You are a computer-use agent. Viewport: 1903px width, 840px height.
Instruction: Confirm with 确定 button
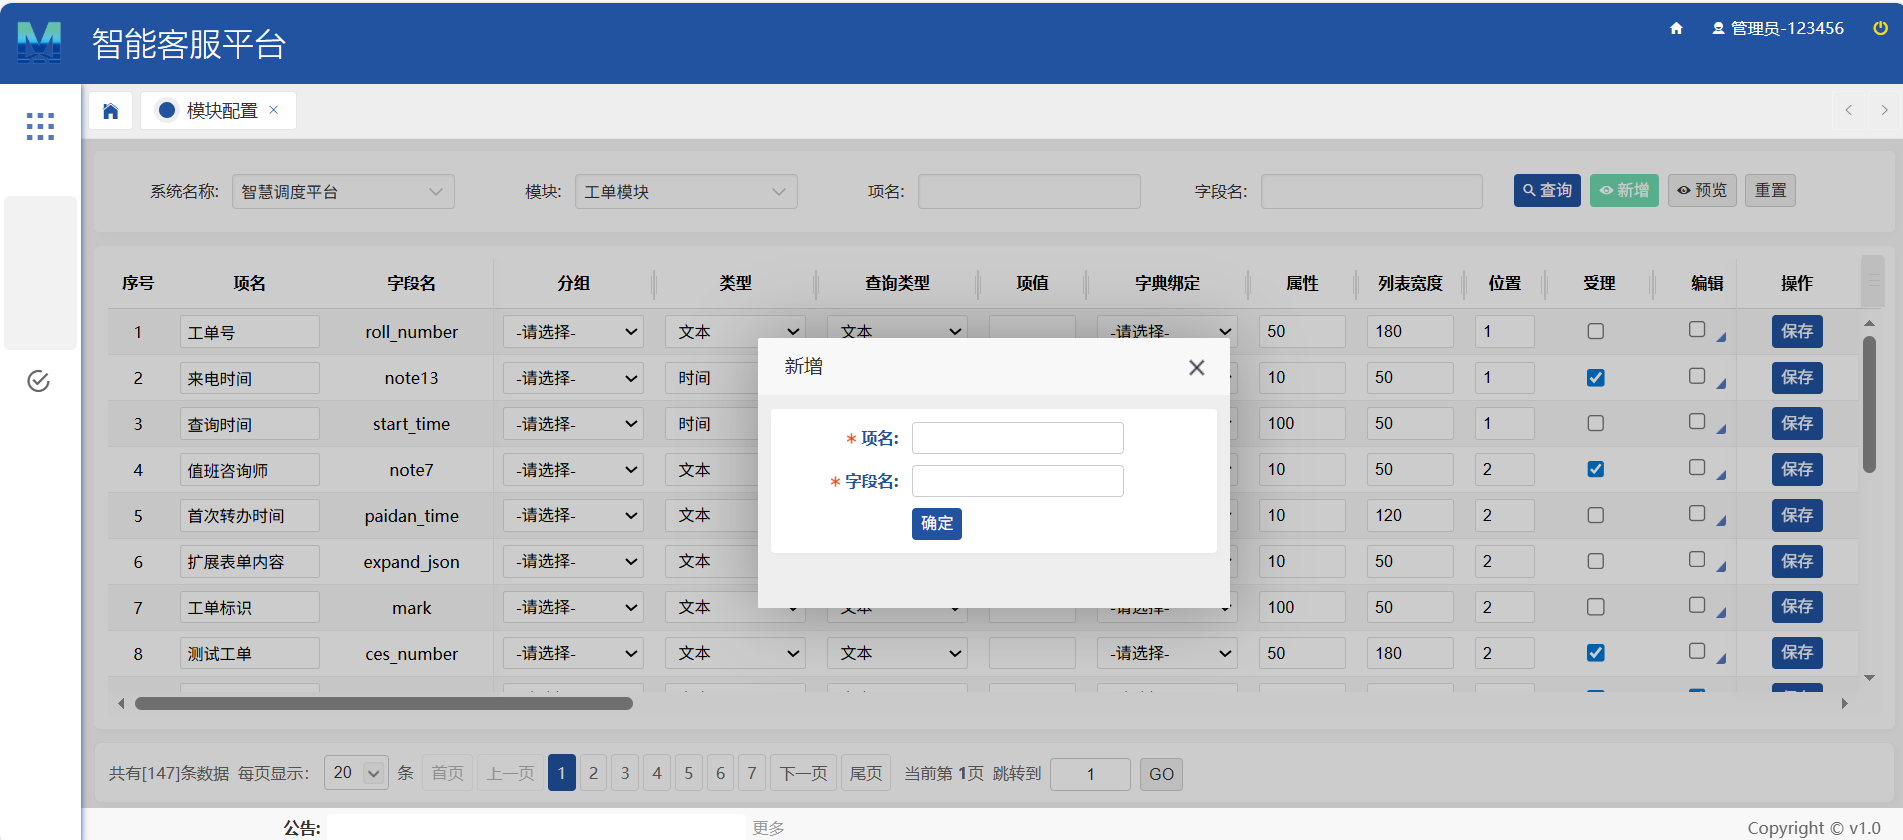pos(936,523)
